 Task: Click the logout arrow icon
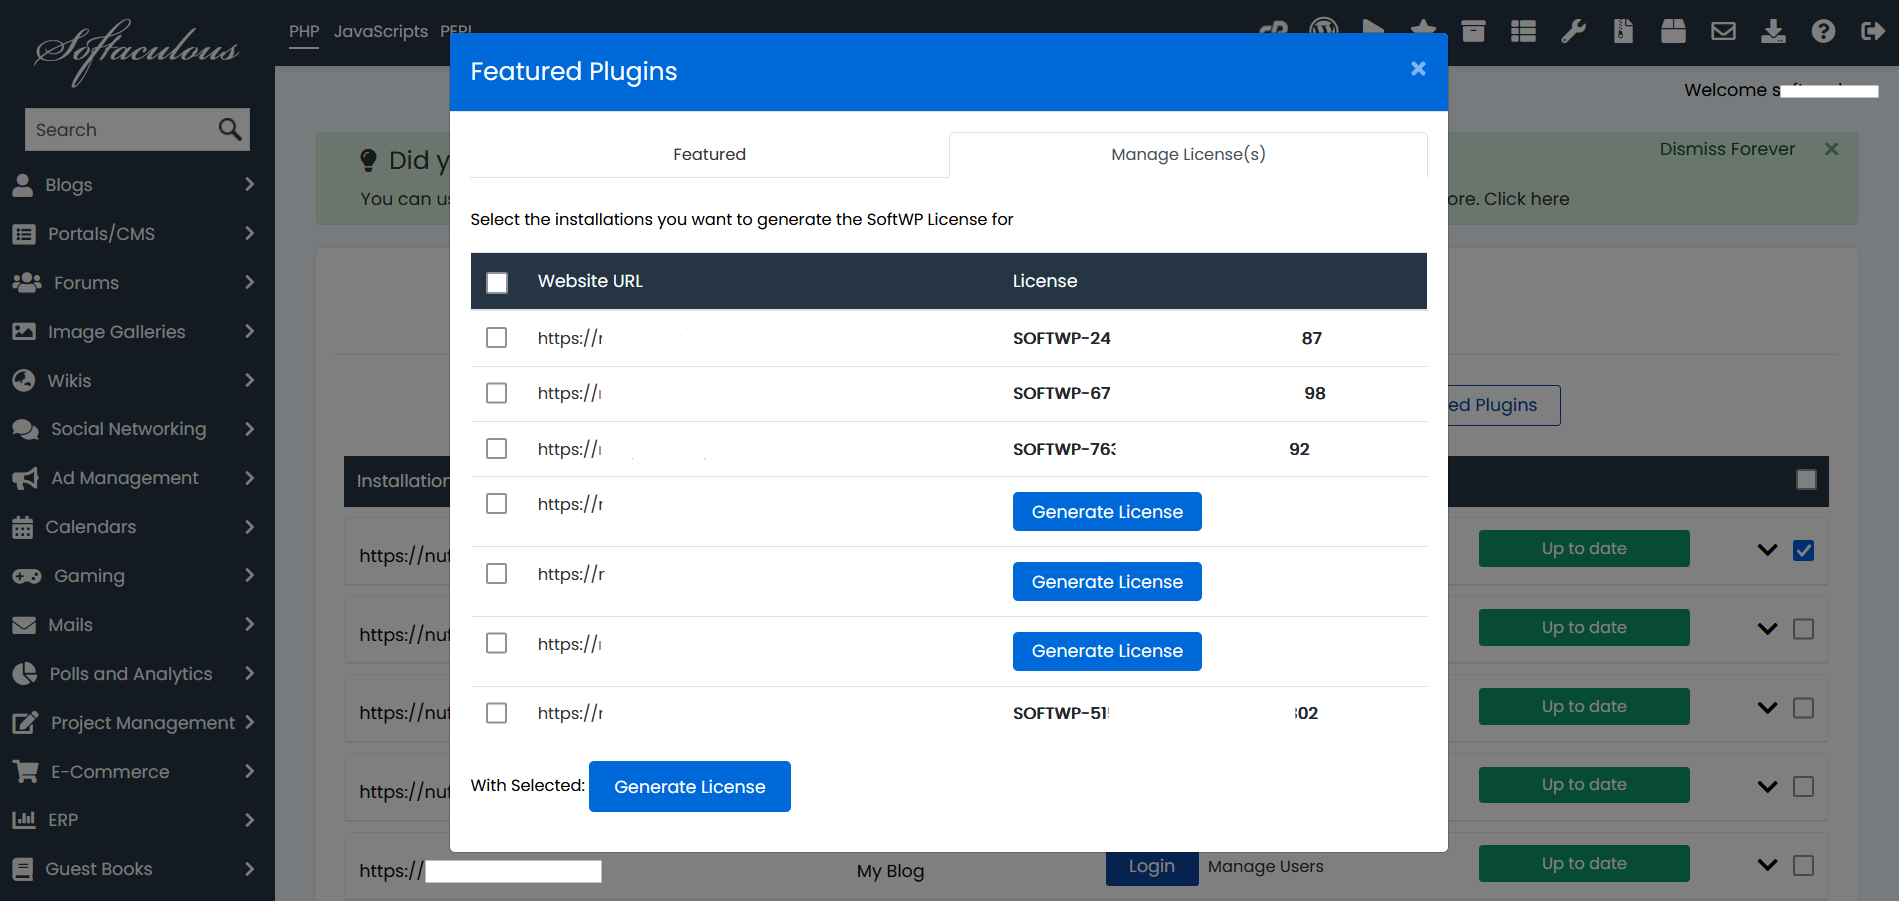coord(1873,31)
